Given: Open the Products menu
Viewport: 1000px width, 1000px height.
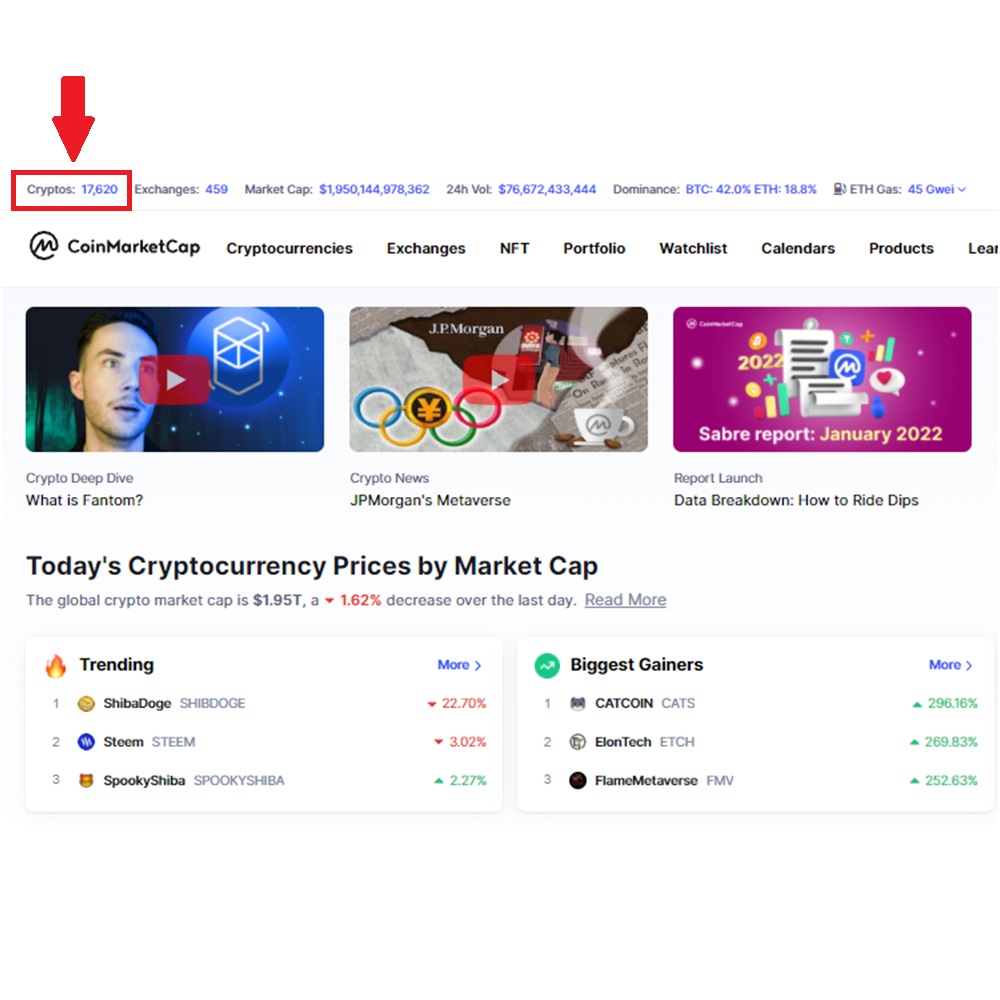Looking at the screenshot, I should 901,248.
